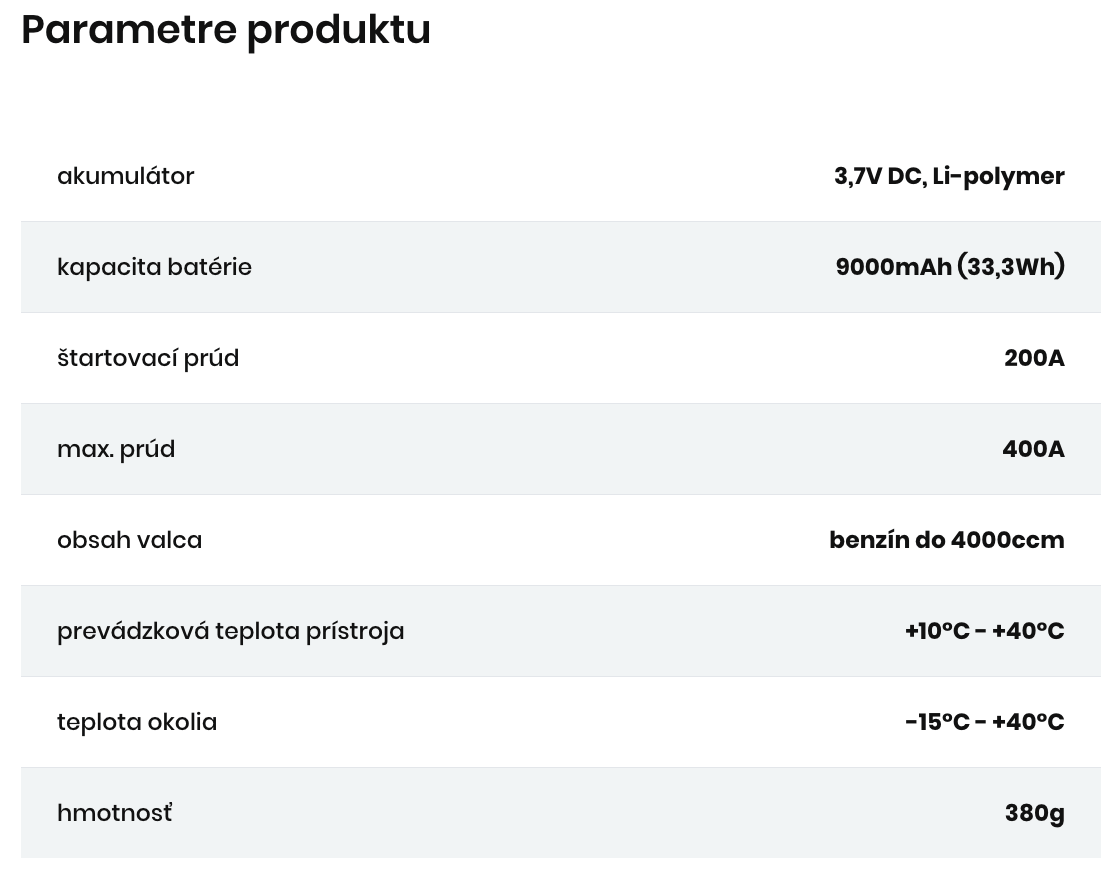
Task: Click the benzín do 4000ccm value
Action: click(x=947, y=540)
